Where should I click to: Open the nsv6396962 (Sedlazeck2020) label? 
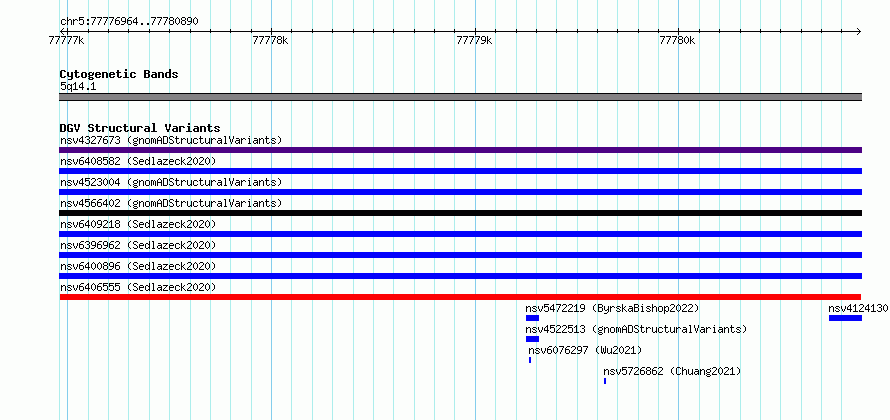click(138, 245)
